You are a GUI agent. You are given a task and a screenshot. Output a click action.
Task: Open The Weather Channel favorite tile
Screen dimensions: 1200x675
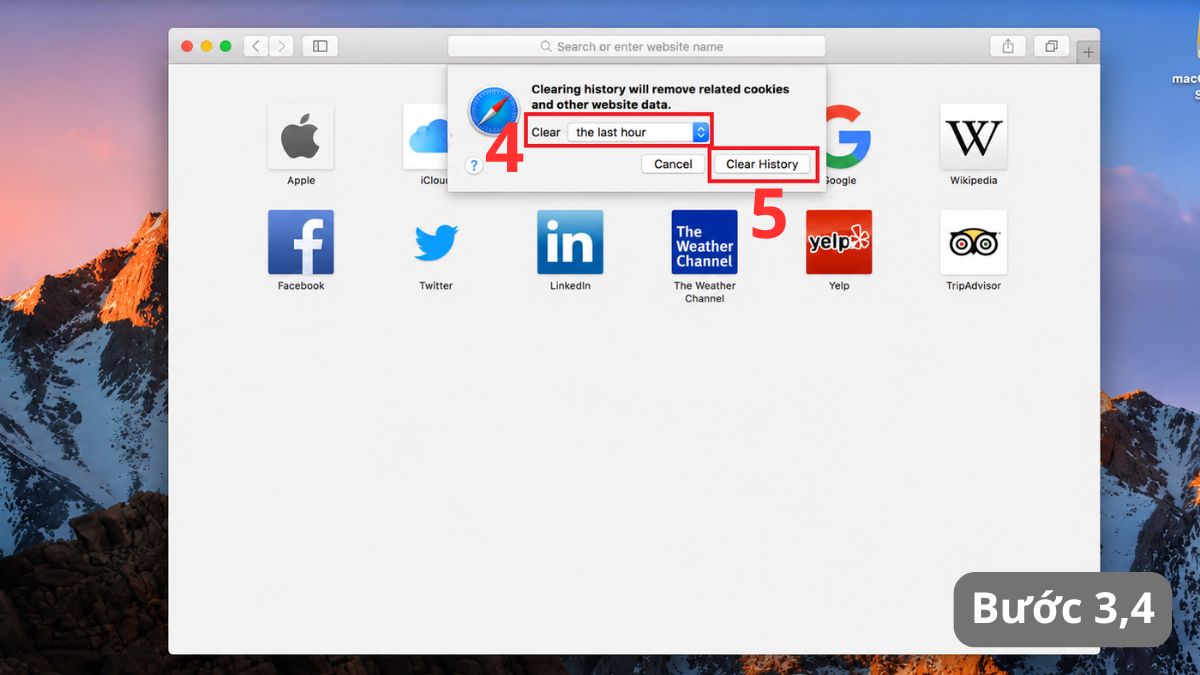click(704, 242)
